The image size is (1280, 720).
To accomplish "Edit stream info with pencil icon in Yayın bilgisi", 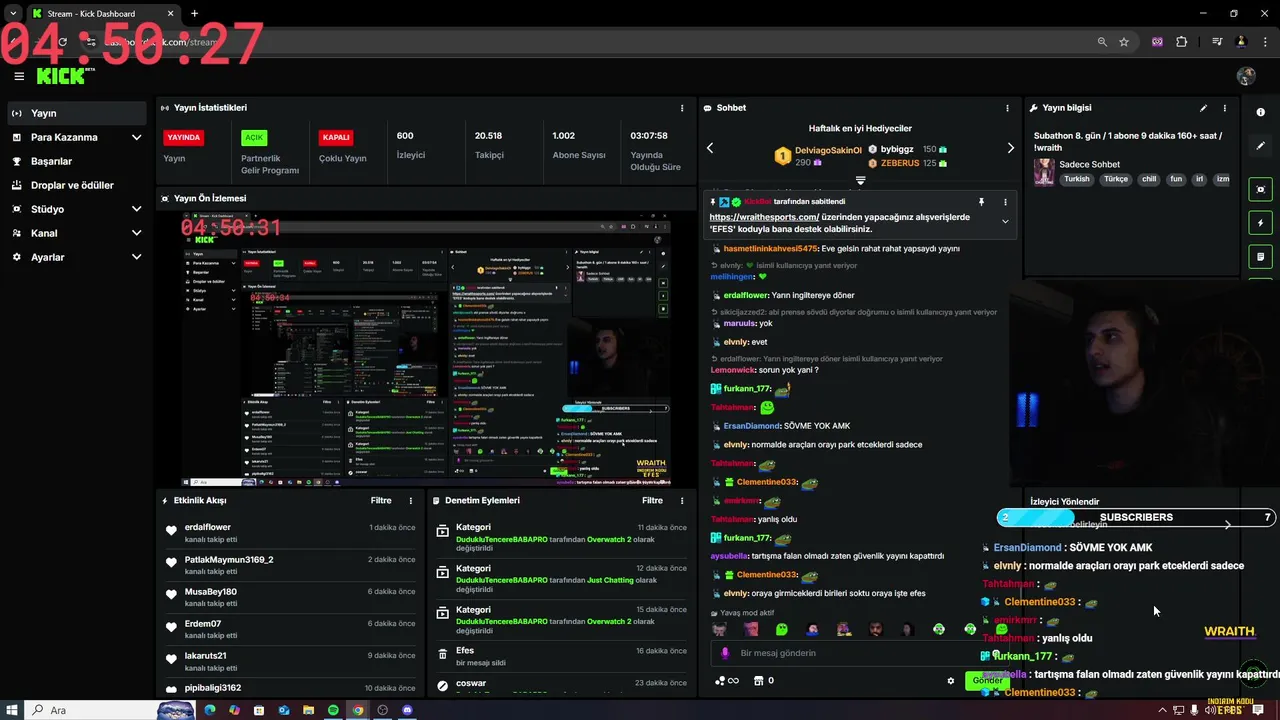I will (x=1203, y=108).
